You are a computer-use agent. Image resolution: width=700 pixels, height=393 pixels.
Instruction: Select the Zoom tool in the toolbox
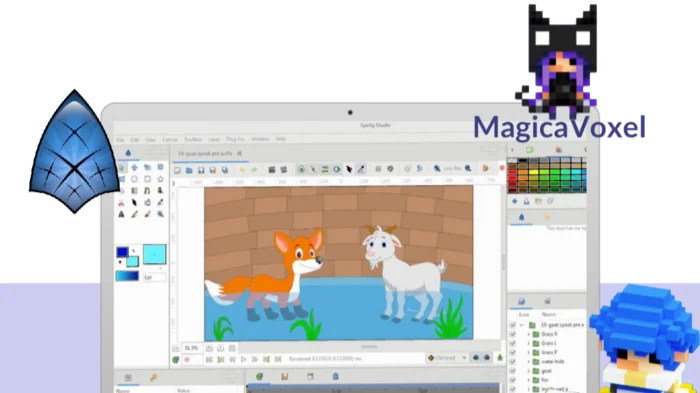point(160,214)
